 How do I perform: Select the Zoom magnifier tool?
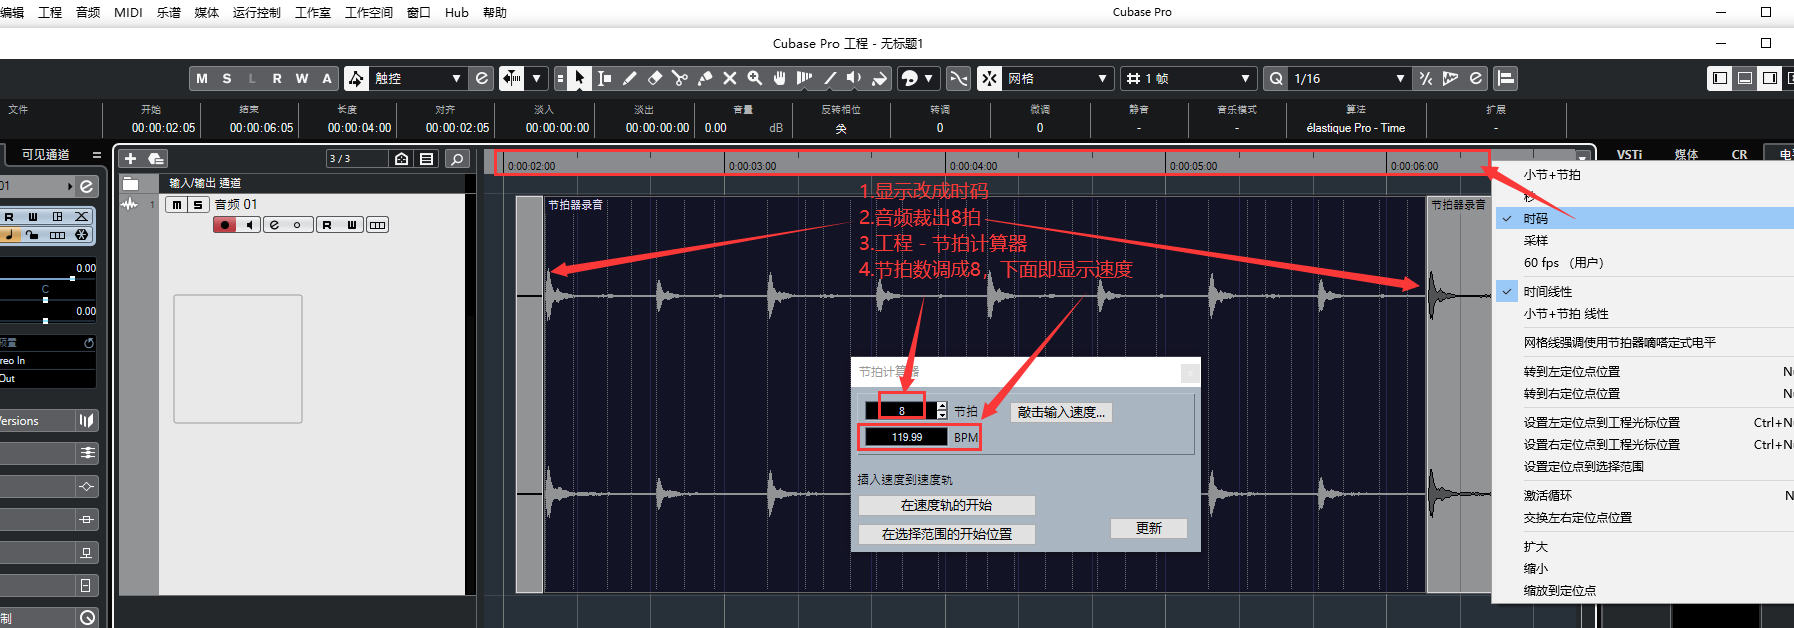coord(754,78)
